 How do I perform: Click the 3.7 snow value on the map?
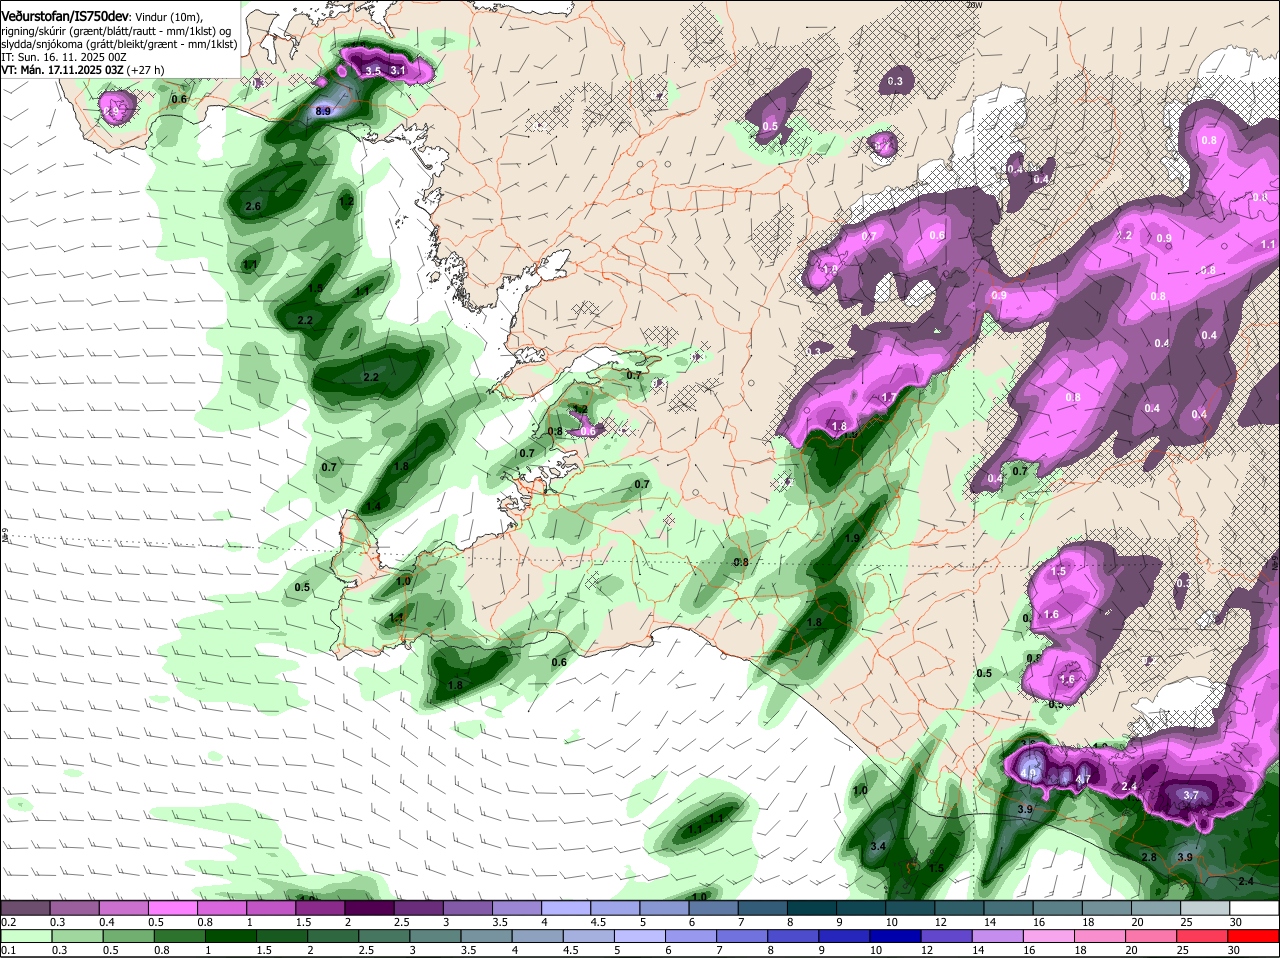pos(1191,796)
